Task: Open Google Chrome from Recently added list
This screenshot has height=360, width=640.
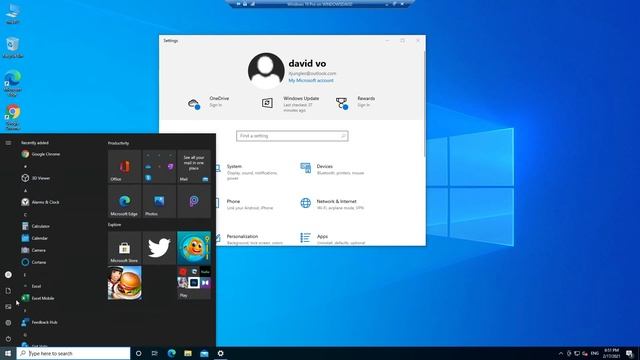Action: pyautogui.click(x=41, y=154)
